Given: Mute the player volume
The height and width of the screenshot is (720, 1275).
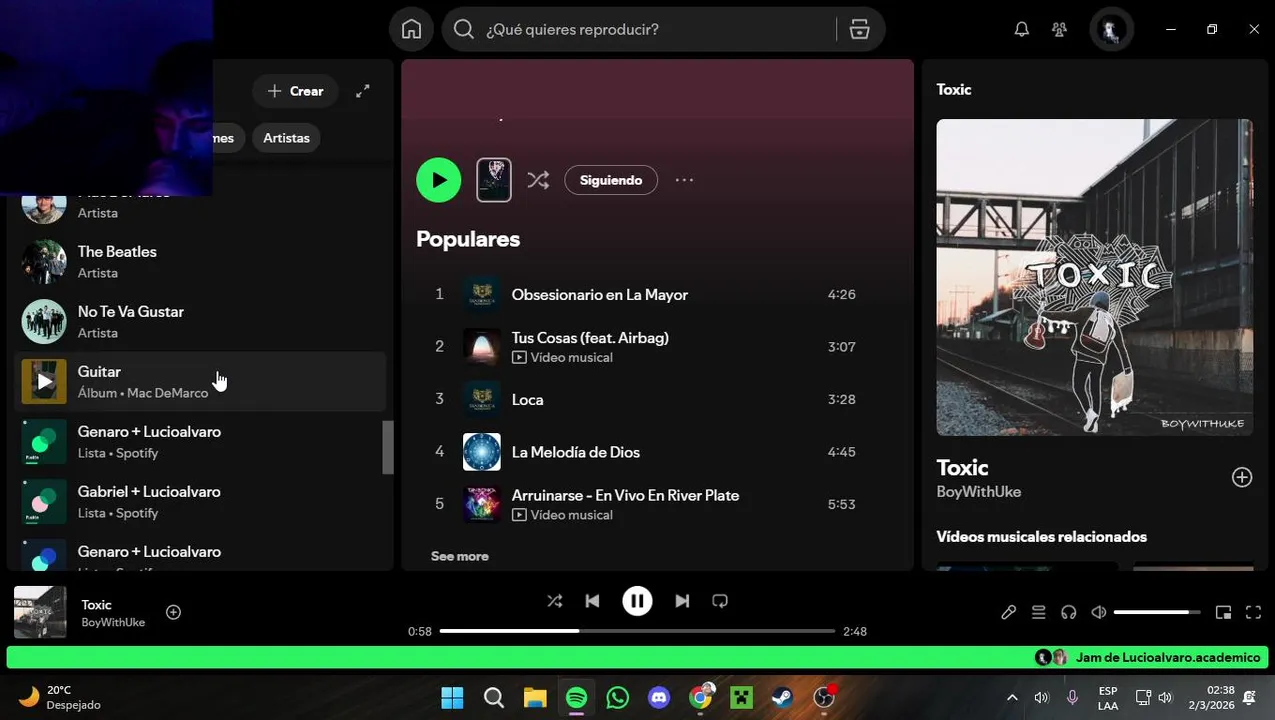Looking at the screenshot, I should tap(1098, 612).
